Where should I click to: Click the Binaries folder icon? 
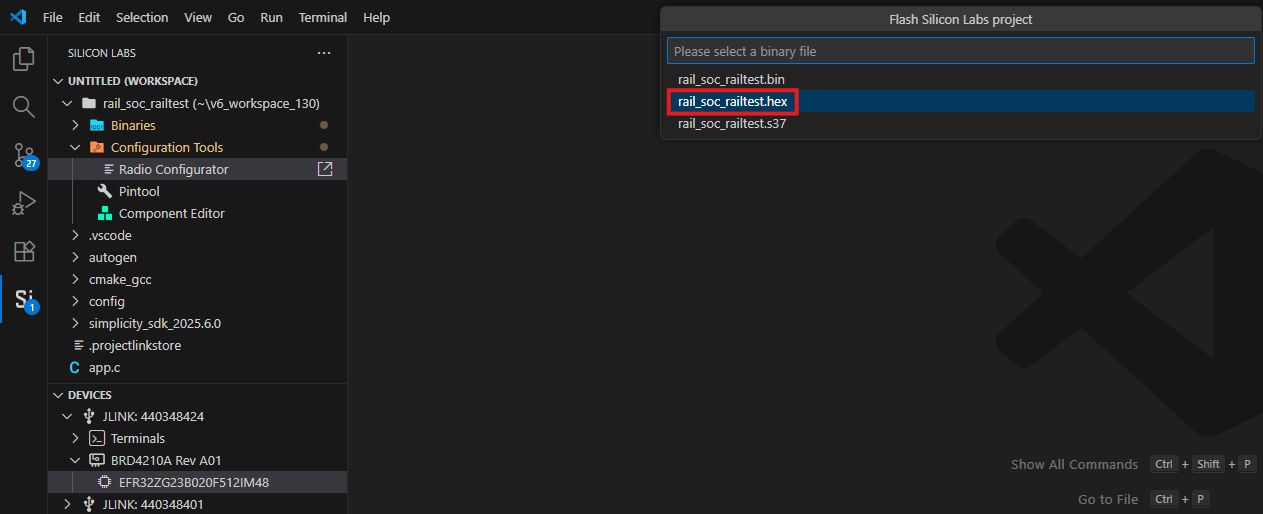point(96,125)
